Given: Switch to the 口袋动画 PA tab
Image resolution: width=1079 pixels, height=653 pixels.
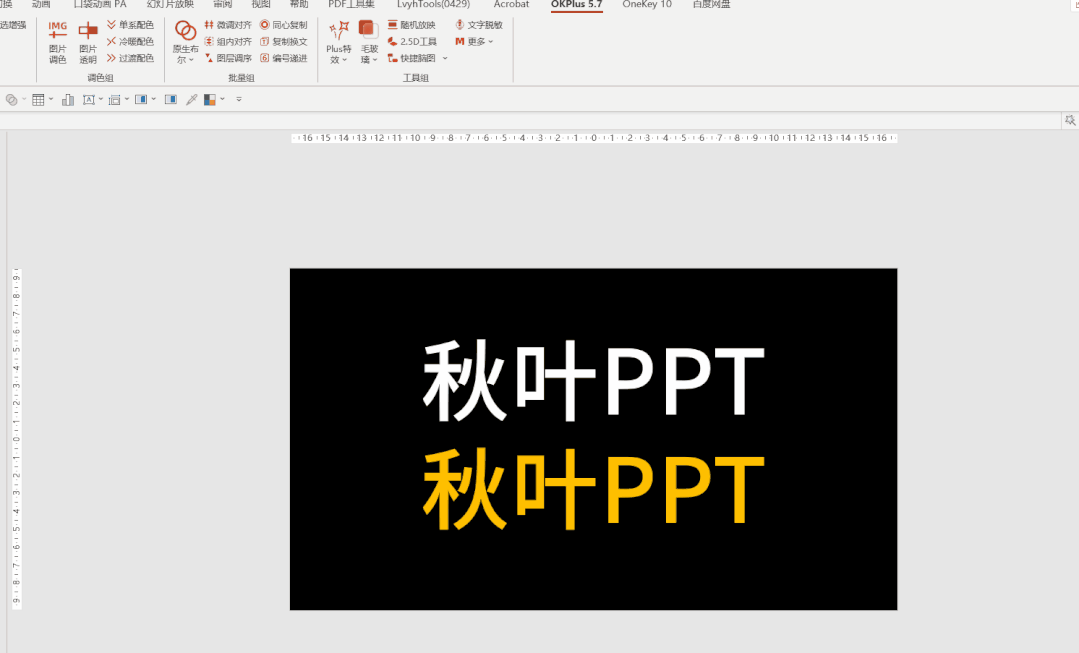Looking at the screenshot, I should click(100, 4).
